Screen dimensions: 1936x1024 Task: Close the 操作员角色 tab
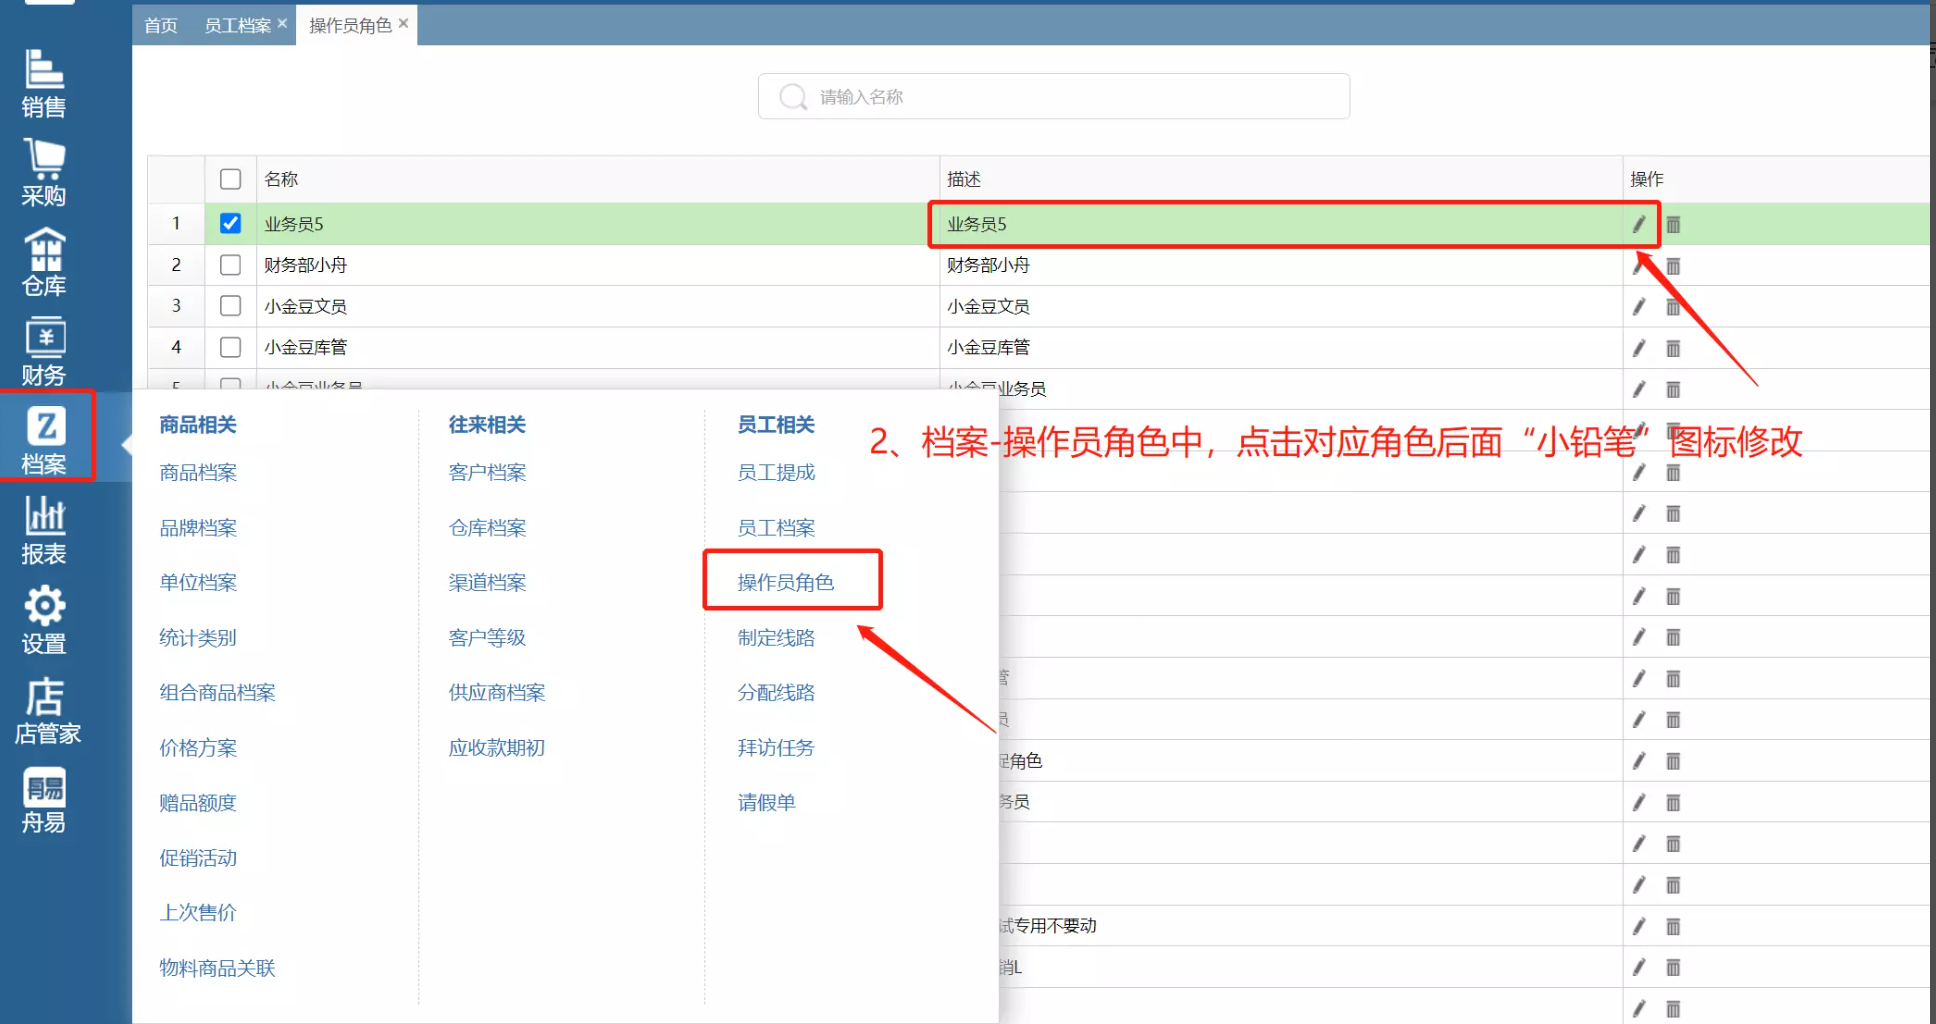404,24
